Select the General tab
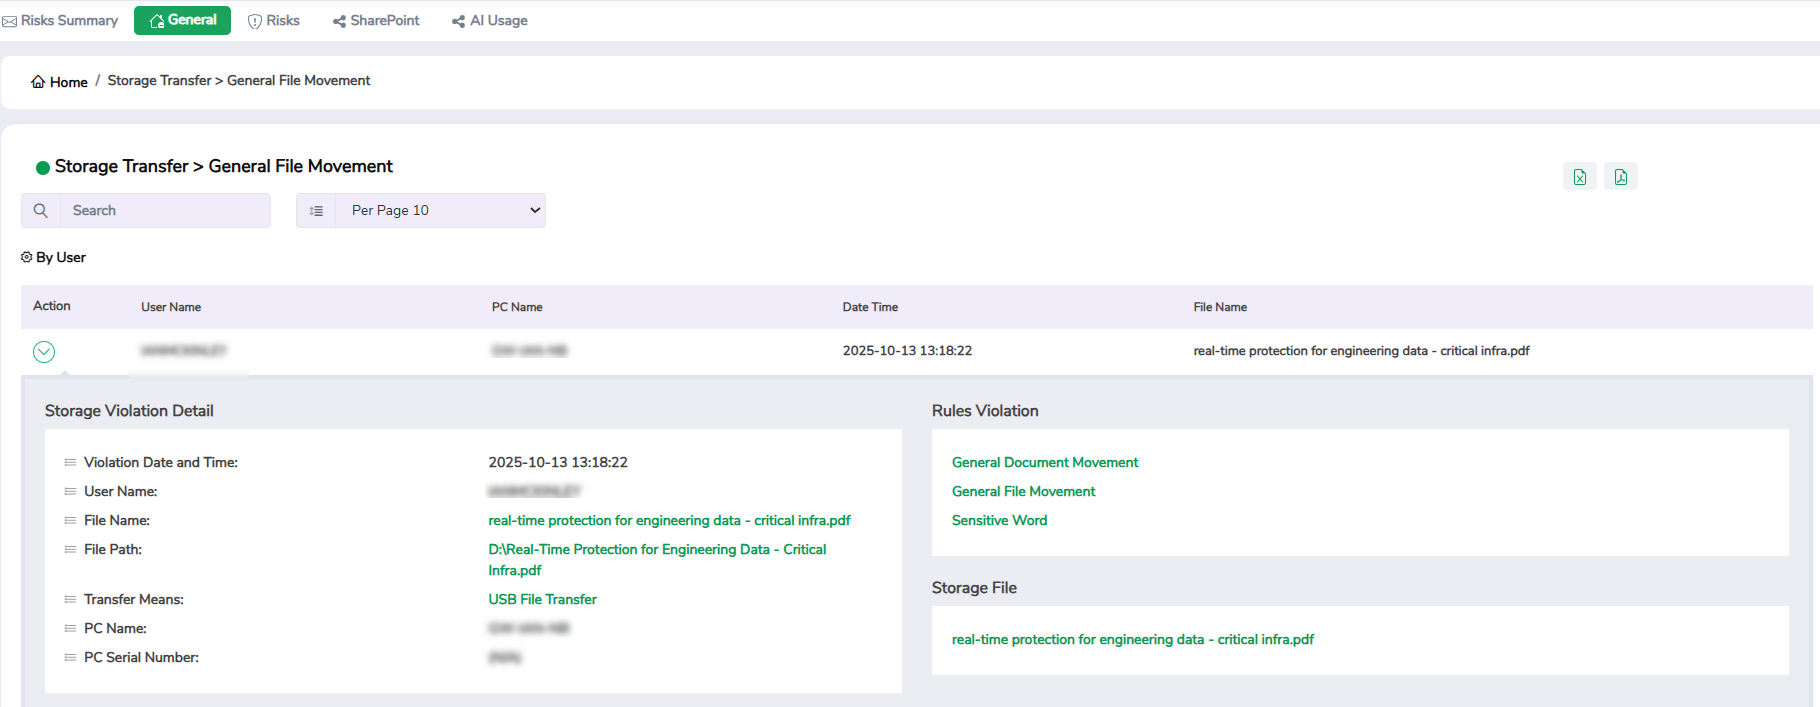1820x707 pixels. pyautogui.click(x=183, y=21)
